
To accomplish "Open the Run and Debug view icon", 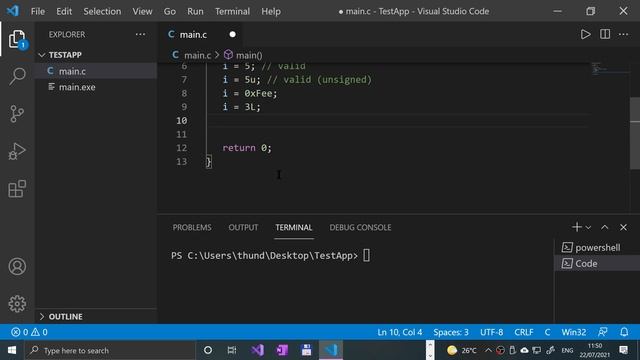I will pyautogui.click(x=17, y=151).
